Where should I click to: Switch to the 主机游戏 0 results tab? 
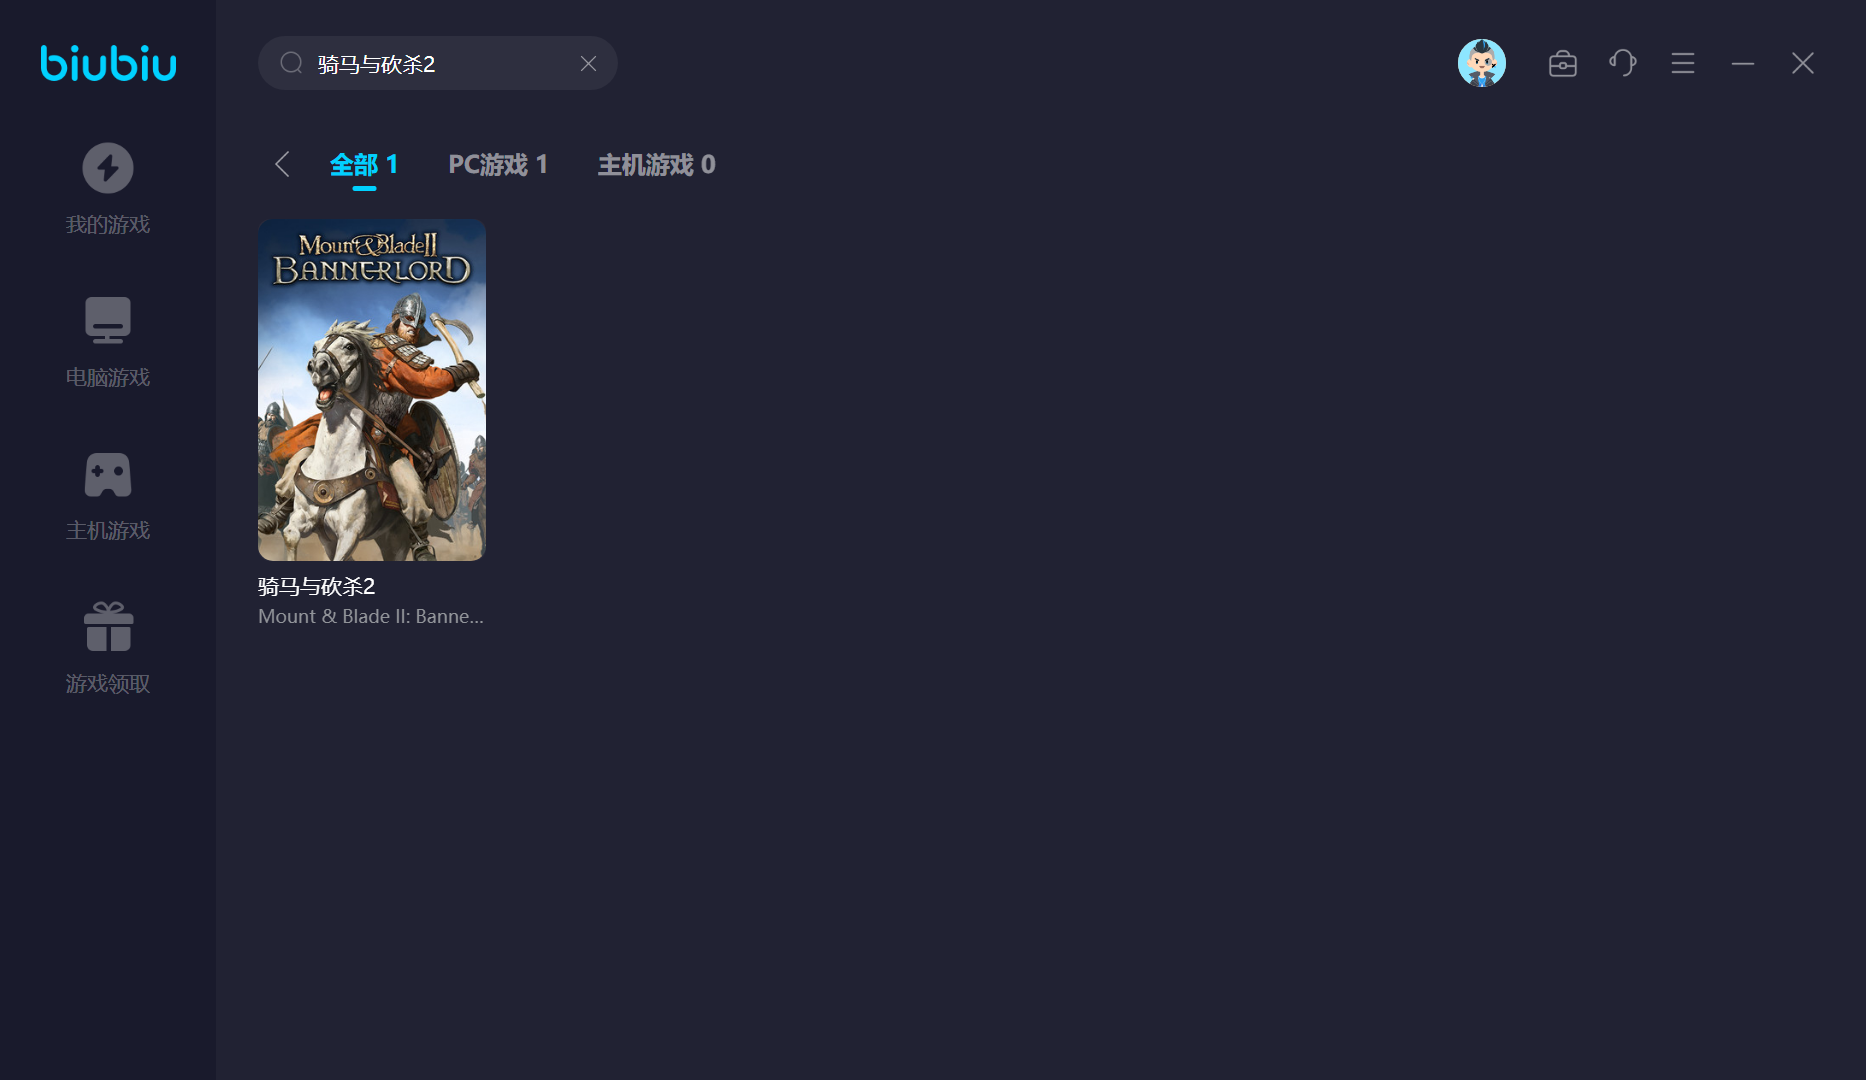656,164
